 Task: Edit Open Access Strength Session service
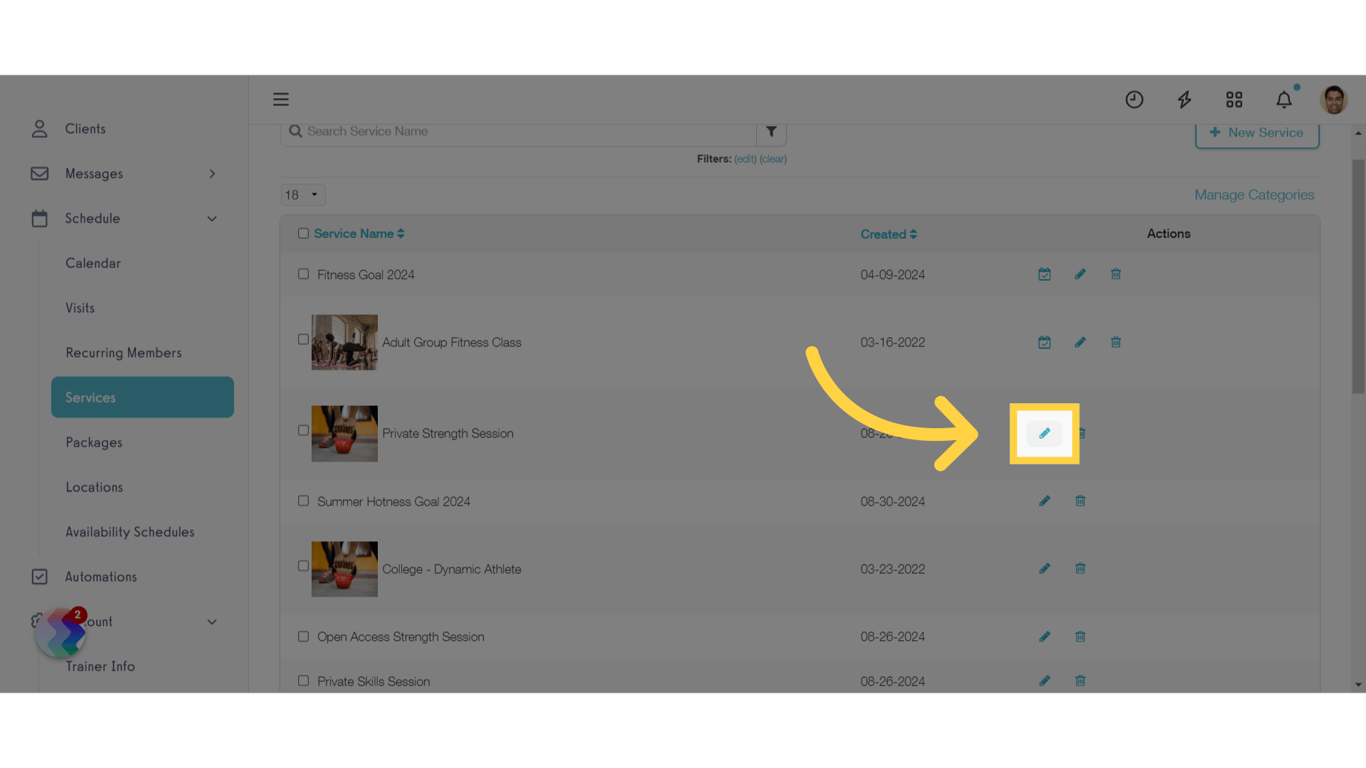tap(1044, 637)
